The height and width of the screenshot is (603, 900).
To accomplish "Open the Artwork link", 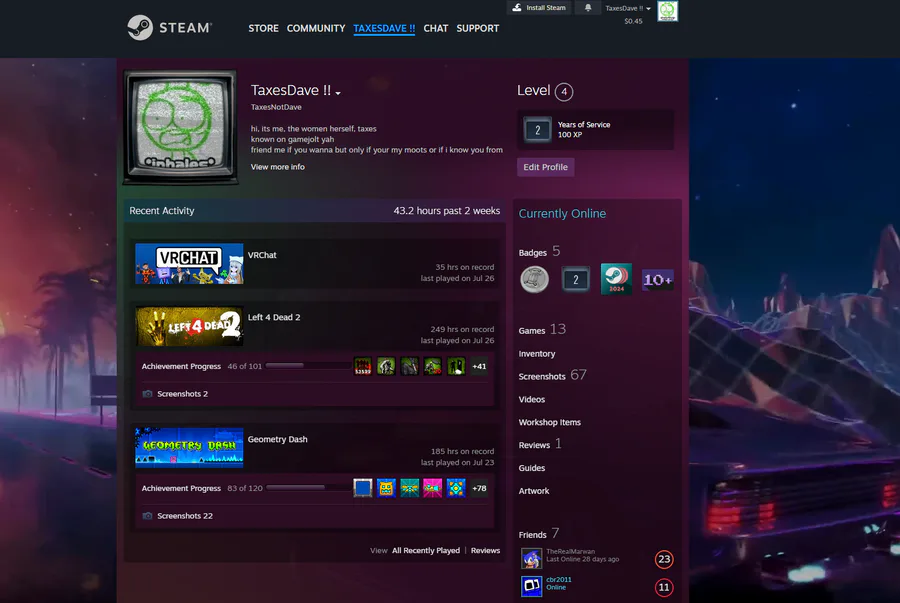I will [x=534, y=491].
